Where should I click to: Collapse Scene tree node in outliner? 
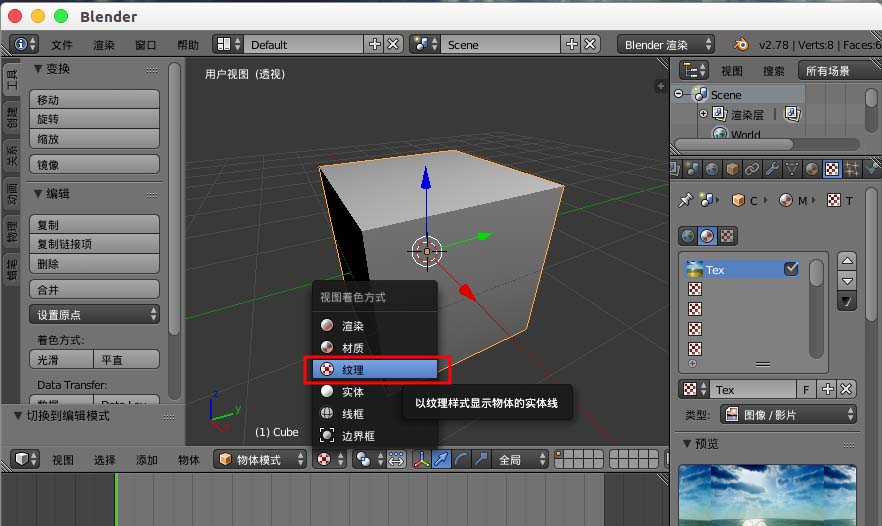[x=679, y=93]
